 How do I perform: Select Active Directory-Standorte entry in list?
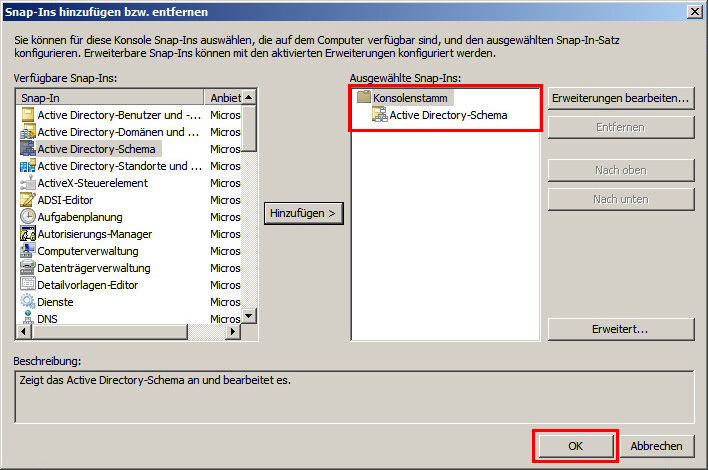coord(112,166)
